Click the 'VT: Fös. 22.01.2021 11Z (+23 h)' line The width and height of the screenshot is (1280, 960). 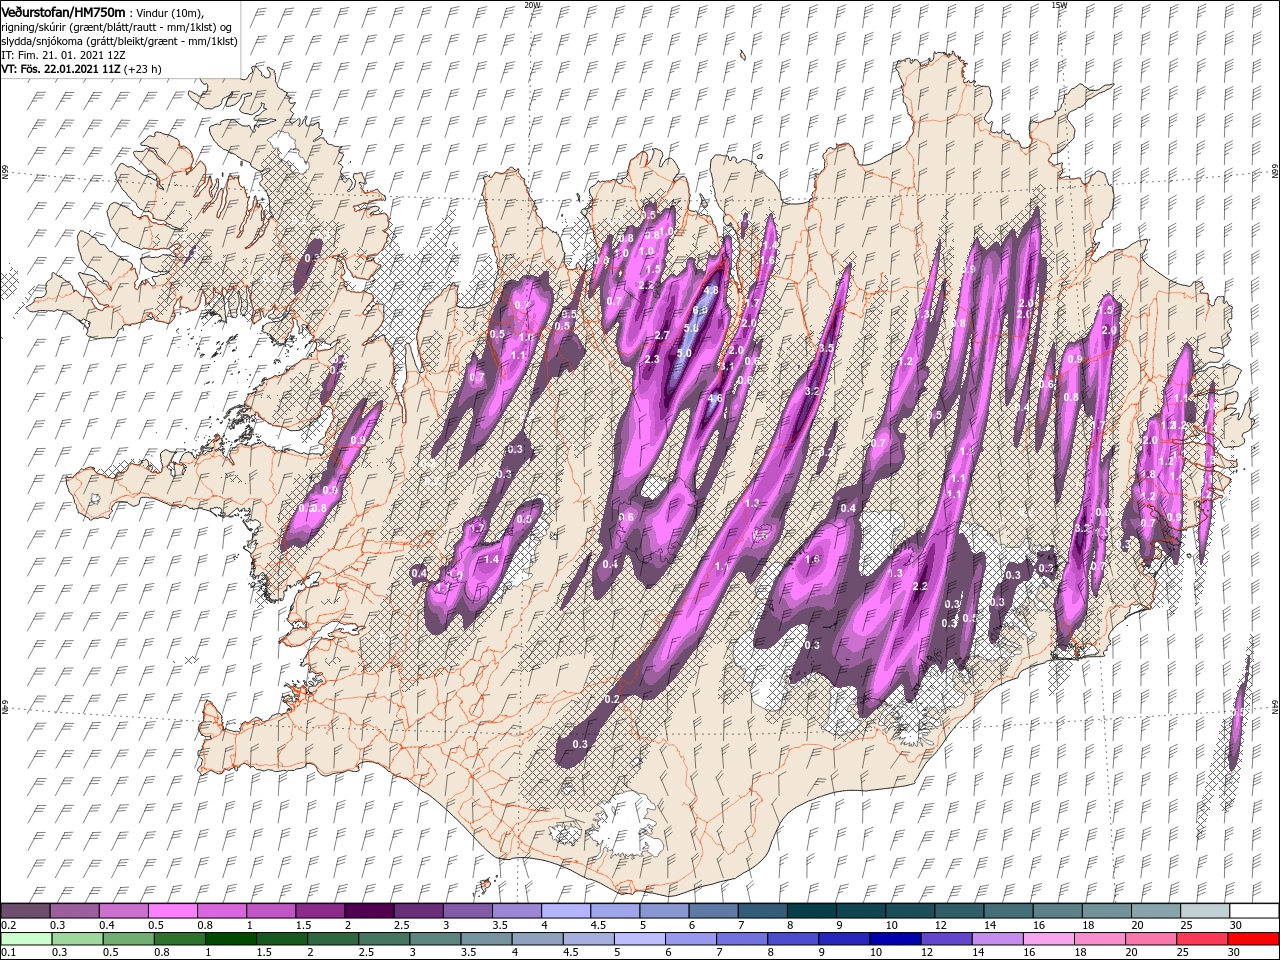(82, 69)
